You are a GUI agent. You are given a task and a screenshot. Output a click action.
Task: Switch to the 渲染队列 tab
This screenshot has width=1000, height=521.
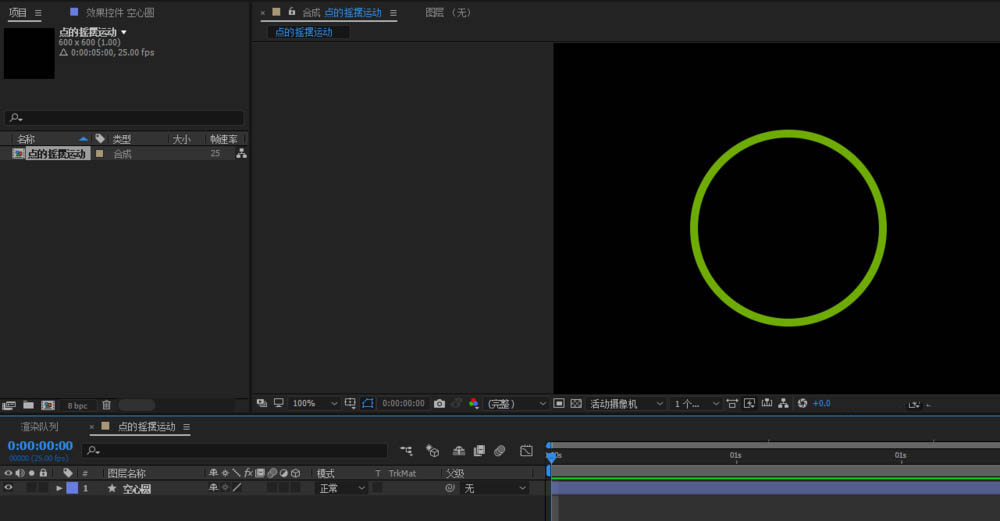(x=39, y=427)
